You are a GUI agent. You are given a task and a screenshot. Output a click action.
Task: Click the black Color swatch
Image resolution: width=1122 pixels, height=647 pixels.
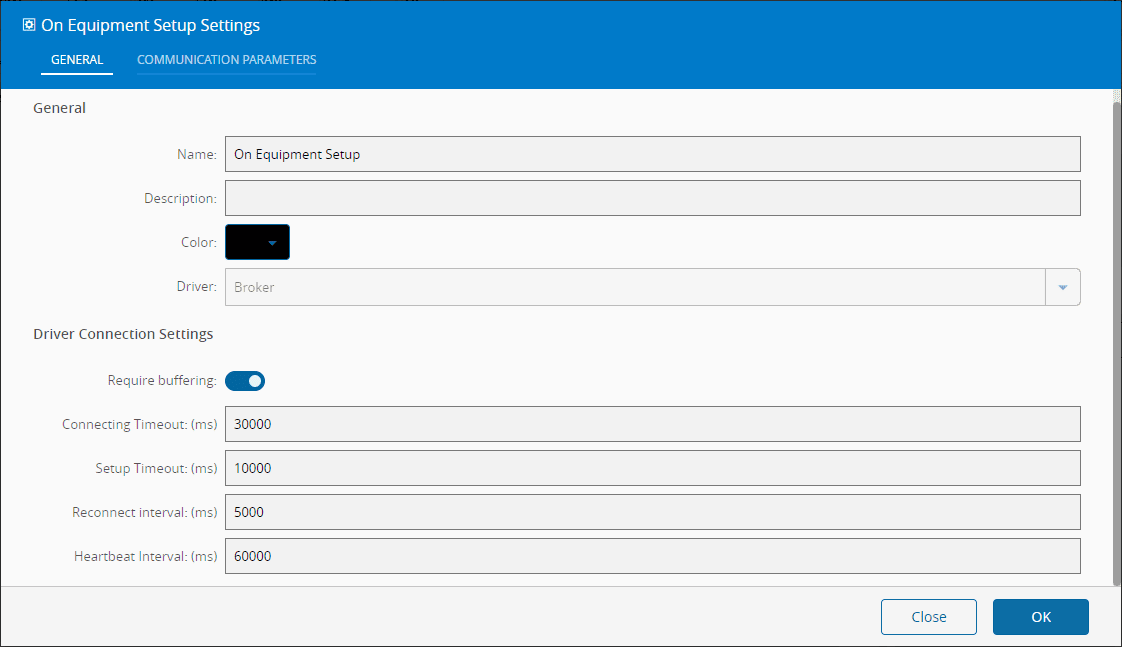(x=246, y=242)
